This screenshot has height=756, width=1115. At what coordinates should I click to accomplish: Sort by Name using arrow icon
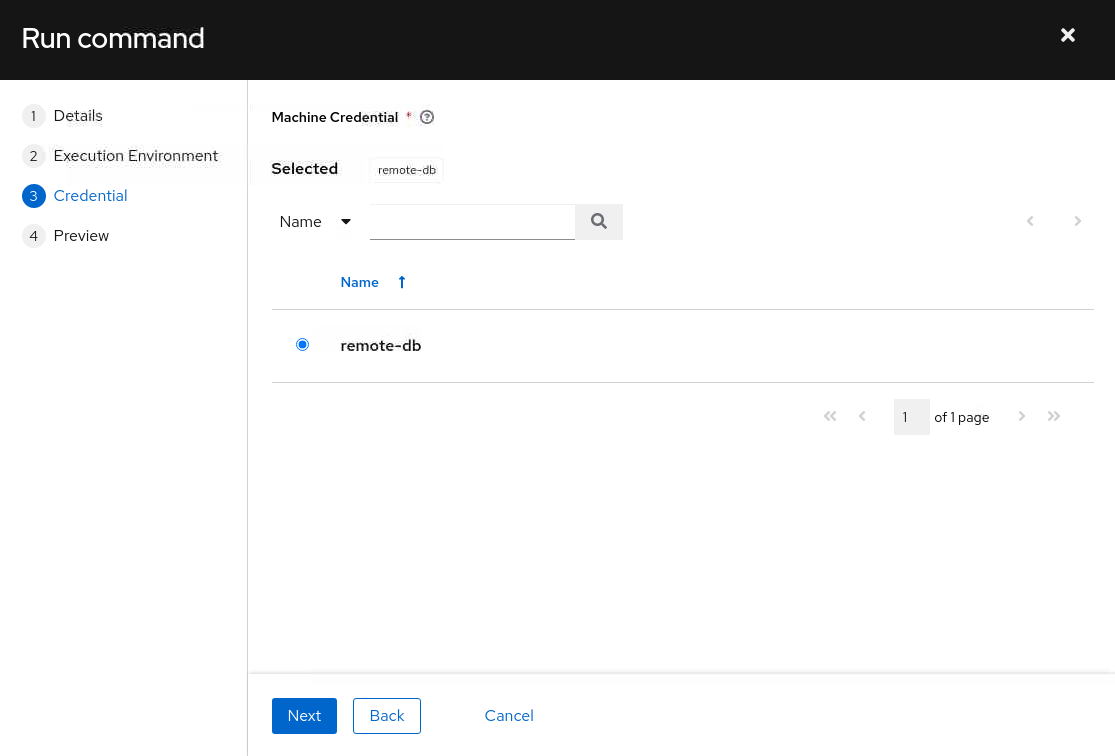point(402,282)
